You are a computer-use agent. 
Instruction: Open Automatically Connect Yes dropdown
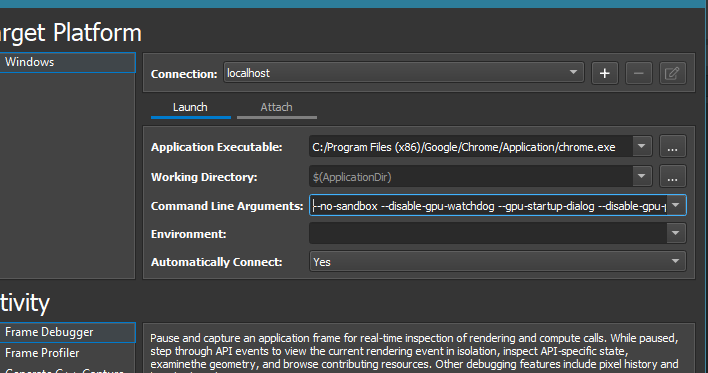pyautogui.click(x=498, y=261)
